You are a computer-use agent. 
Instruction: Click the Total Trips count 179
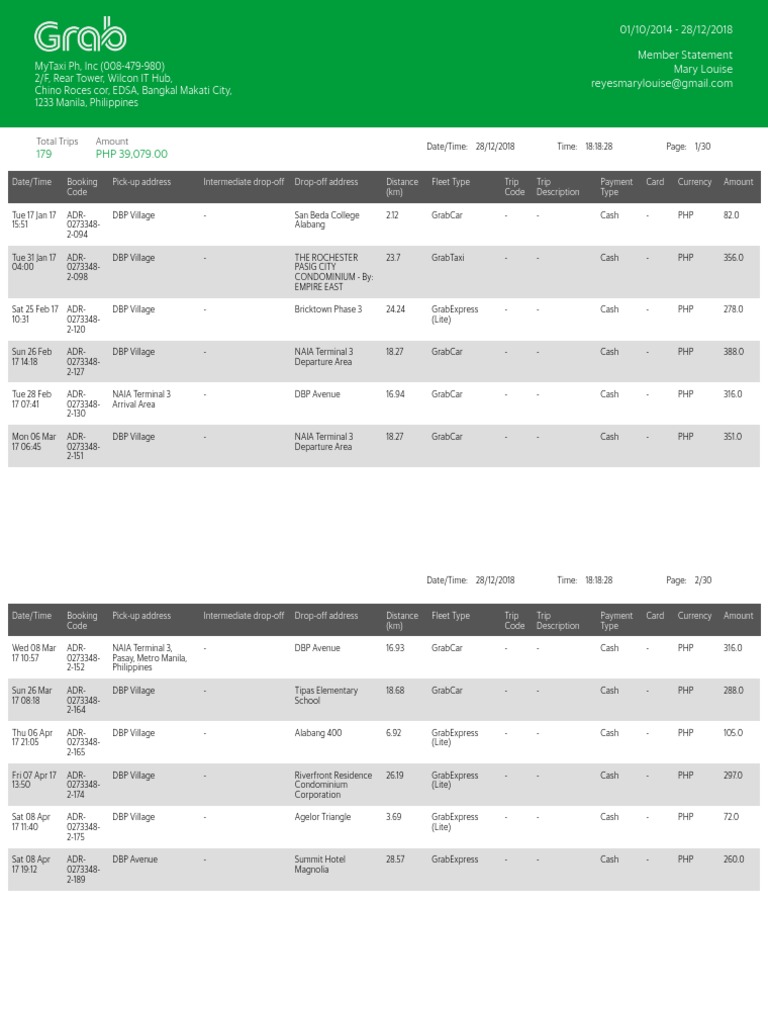tap(44, 154)
